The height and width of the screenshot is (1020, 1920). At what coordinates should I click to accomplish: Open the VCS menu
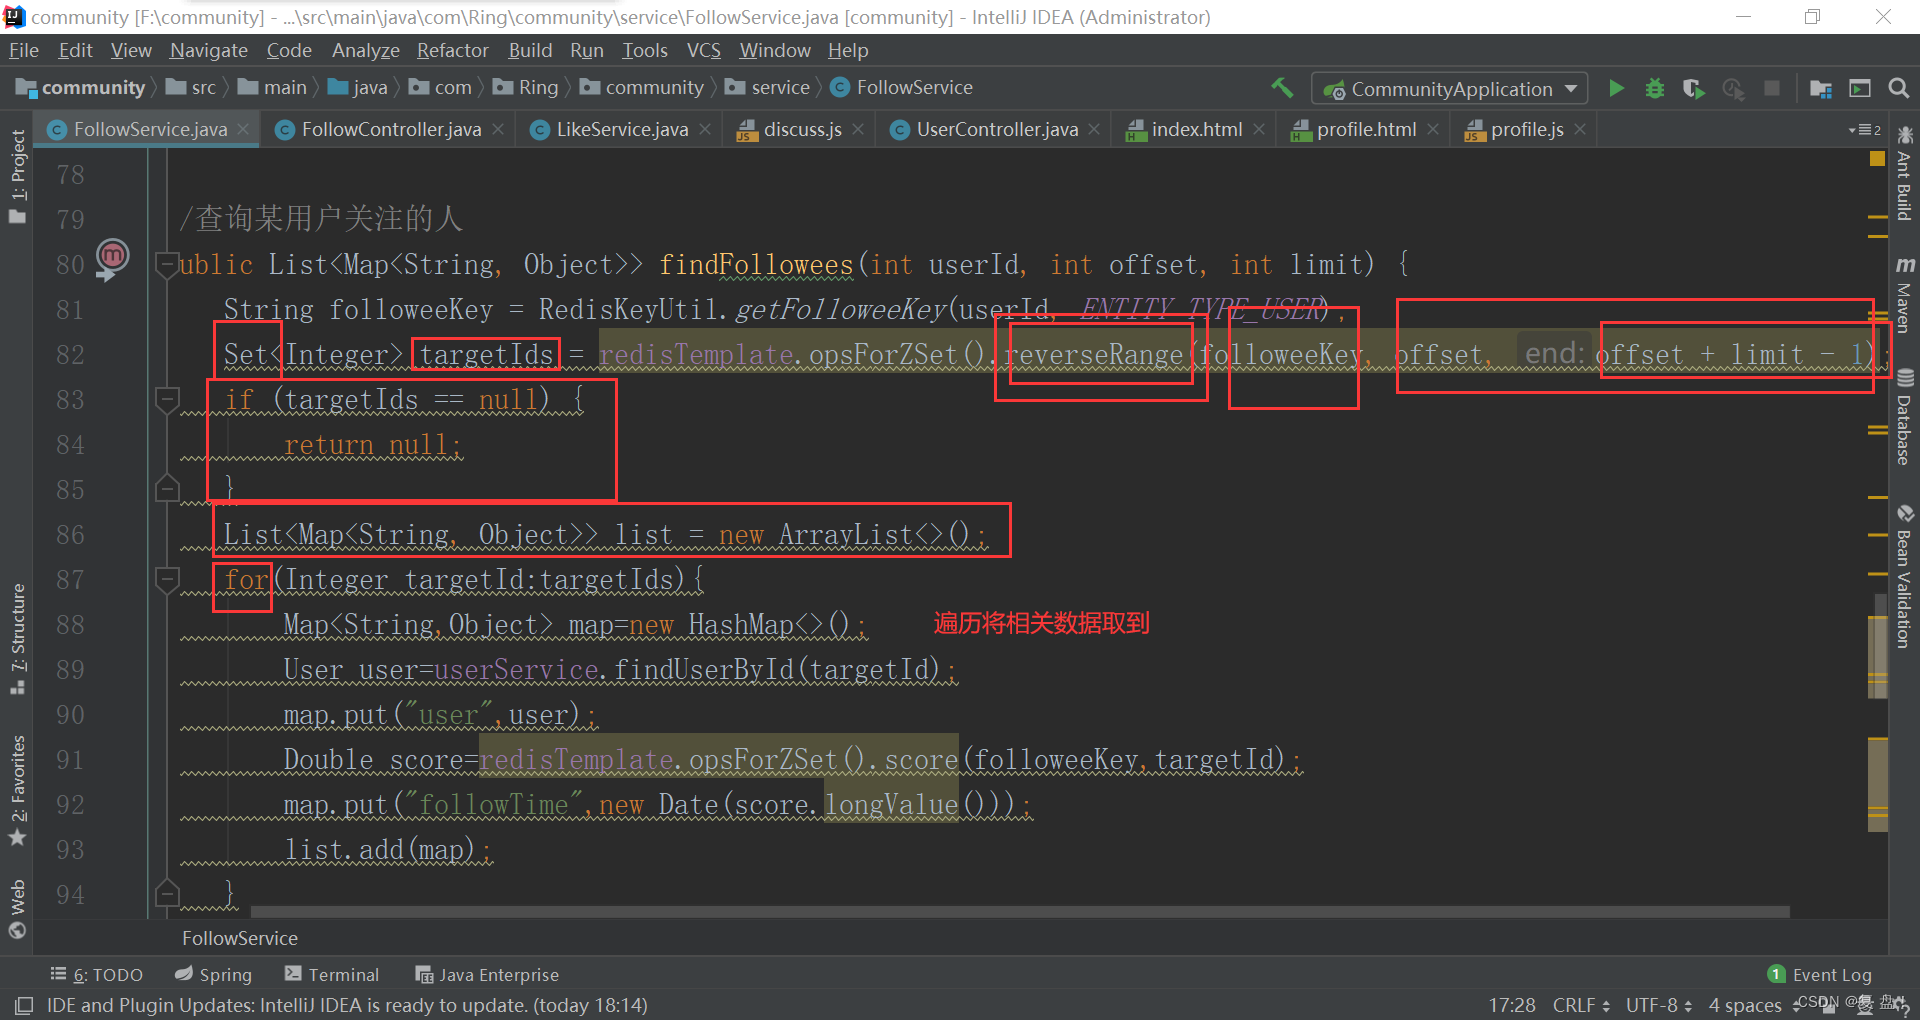click(x=703, y=50)
